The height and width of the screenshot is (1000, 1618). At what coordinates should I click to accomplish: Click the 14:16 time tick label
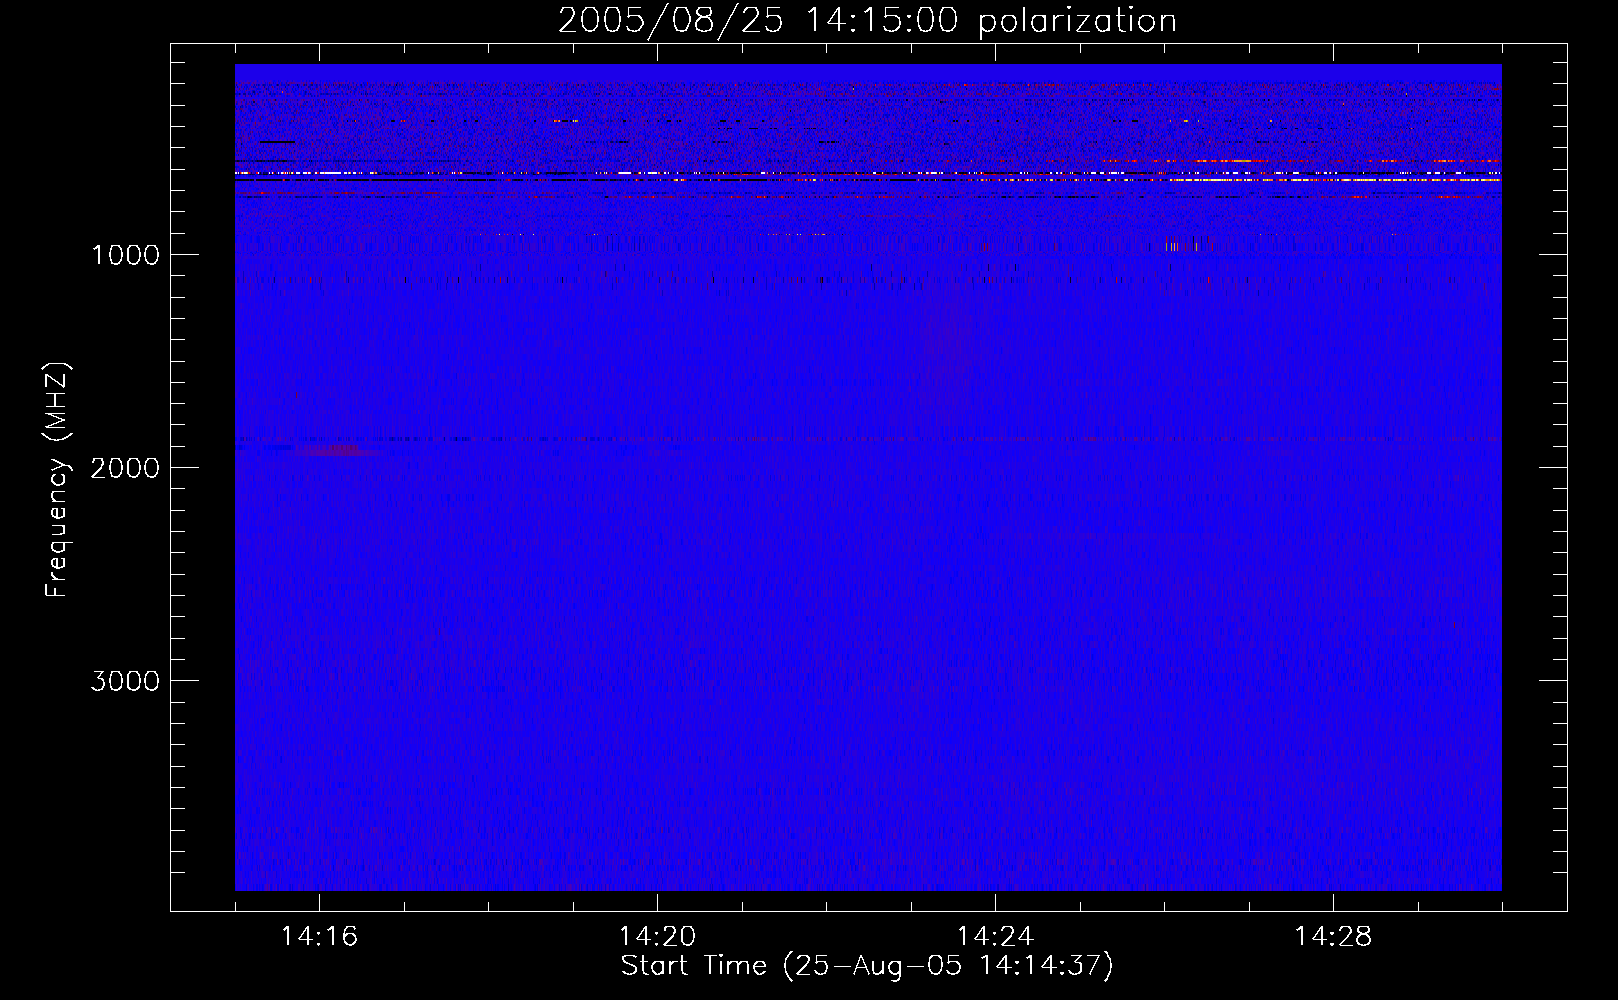(319, 937)
